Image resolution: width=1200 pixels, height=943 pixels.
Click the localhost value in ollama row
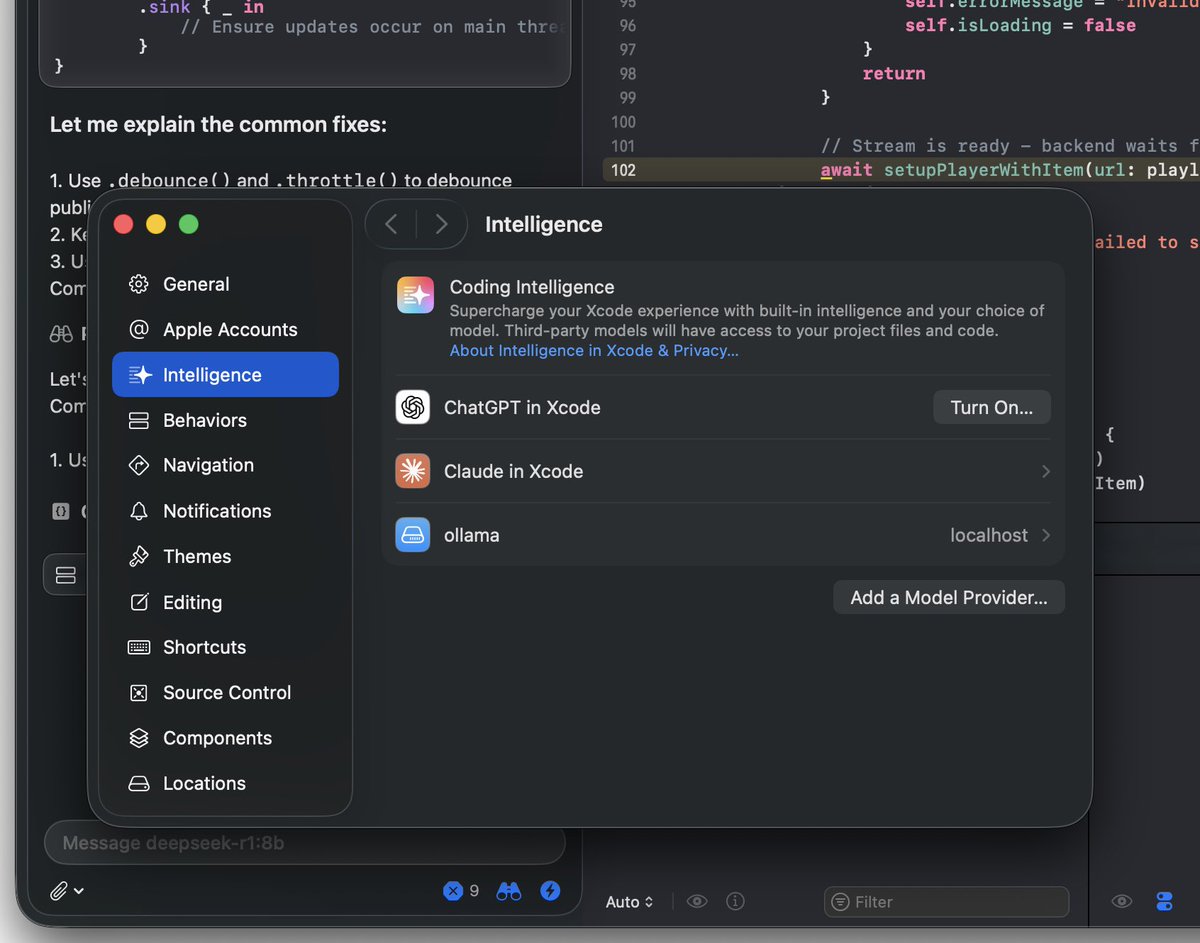989,535
